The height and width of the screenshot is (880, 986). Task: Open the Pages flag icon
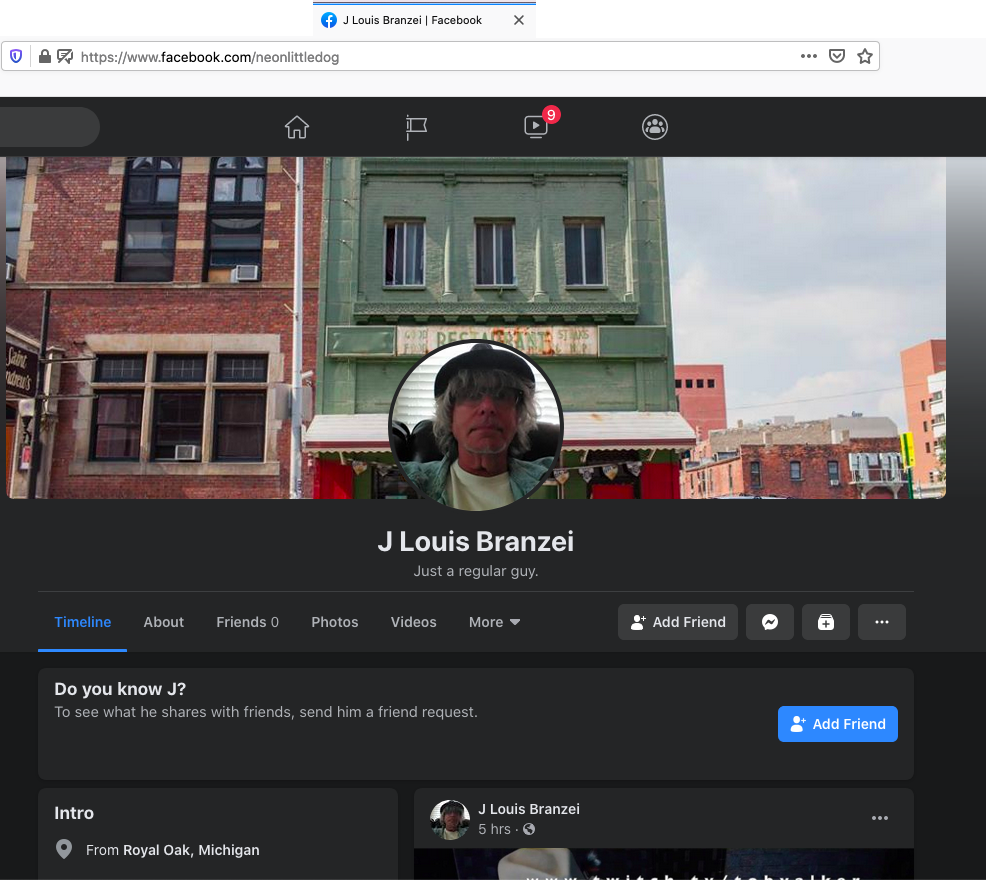tap(417, 127)
